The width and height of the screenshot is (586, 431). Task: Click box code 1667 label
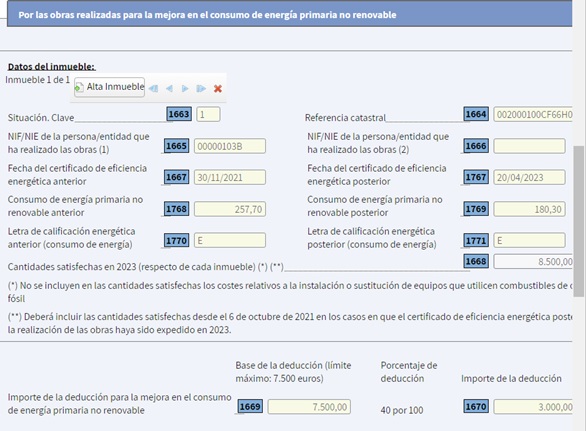177,177
